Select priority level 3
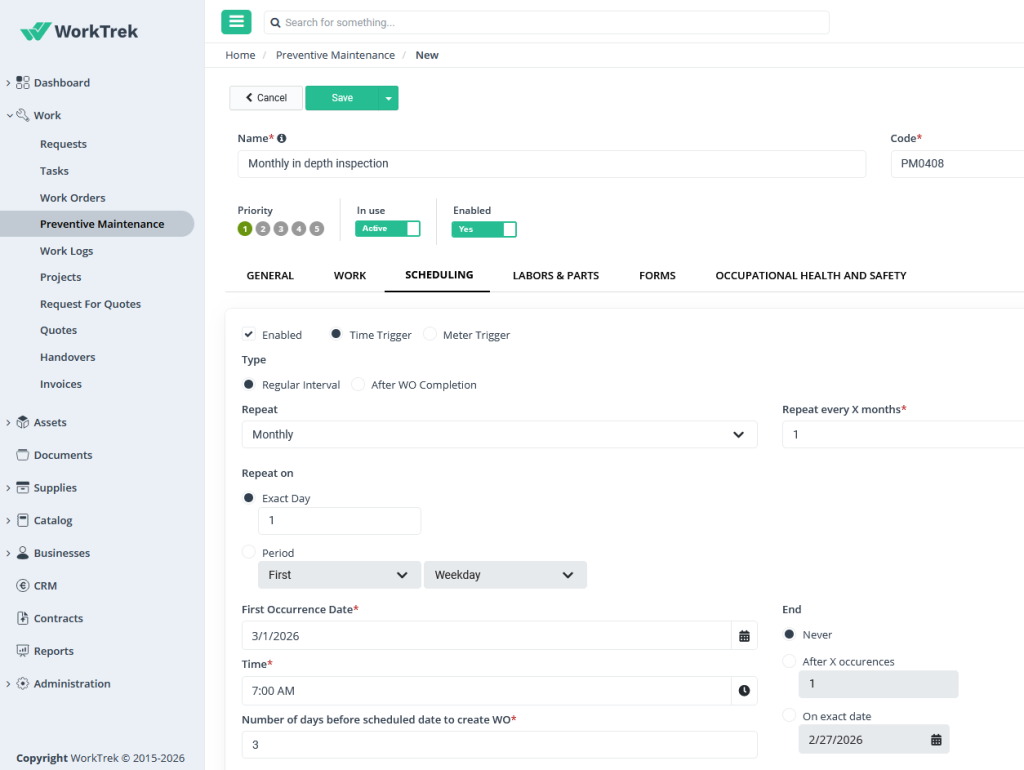 coord(281,228)
